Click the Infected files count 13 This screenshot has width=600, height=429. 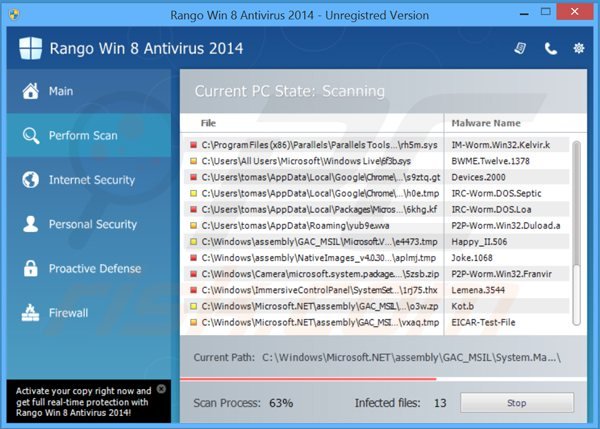pos(440,403)
